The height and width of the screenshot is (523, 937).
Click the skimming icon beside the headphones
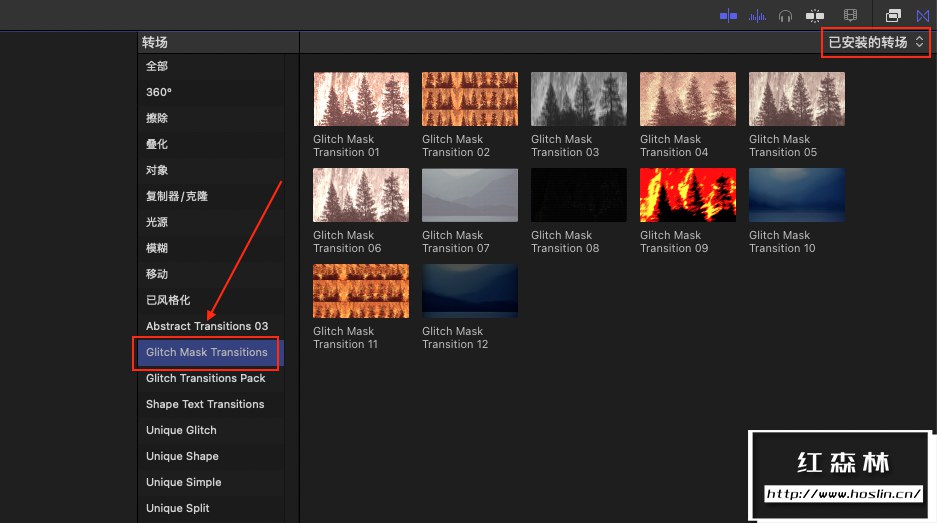(x=814, y=16)
